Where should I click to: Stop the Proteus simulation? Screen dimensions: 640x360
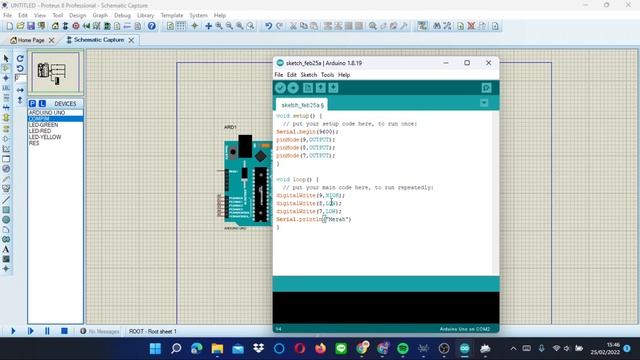click(64, 331)
